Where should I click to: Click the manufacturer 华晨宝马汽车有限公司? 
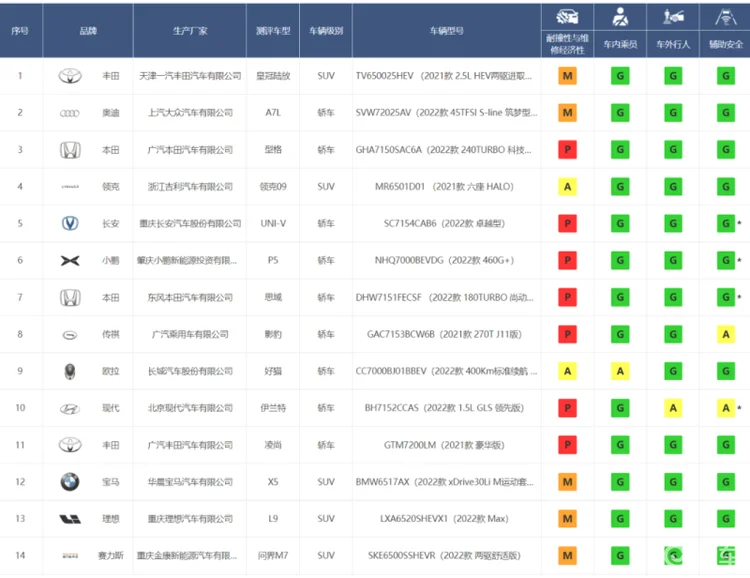tap(190, 482)
